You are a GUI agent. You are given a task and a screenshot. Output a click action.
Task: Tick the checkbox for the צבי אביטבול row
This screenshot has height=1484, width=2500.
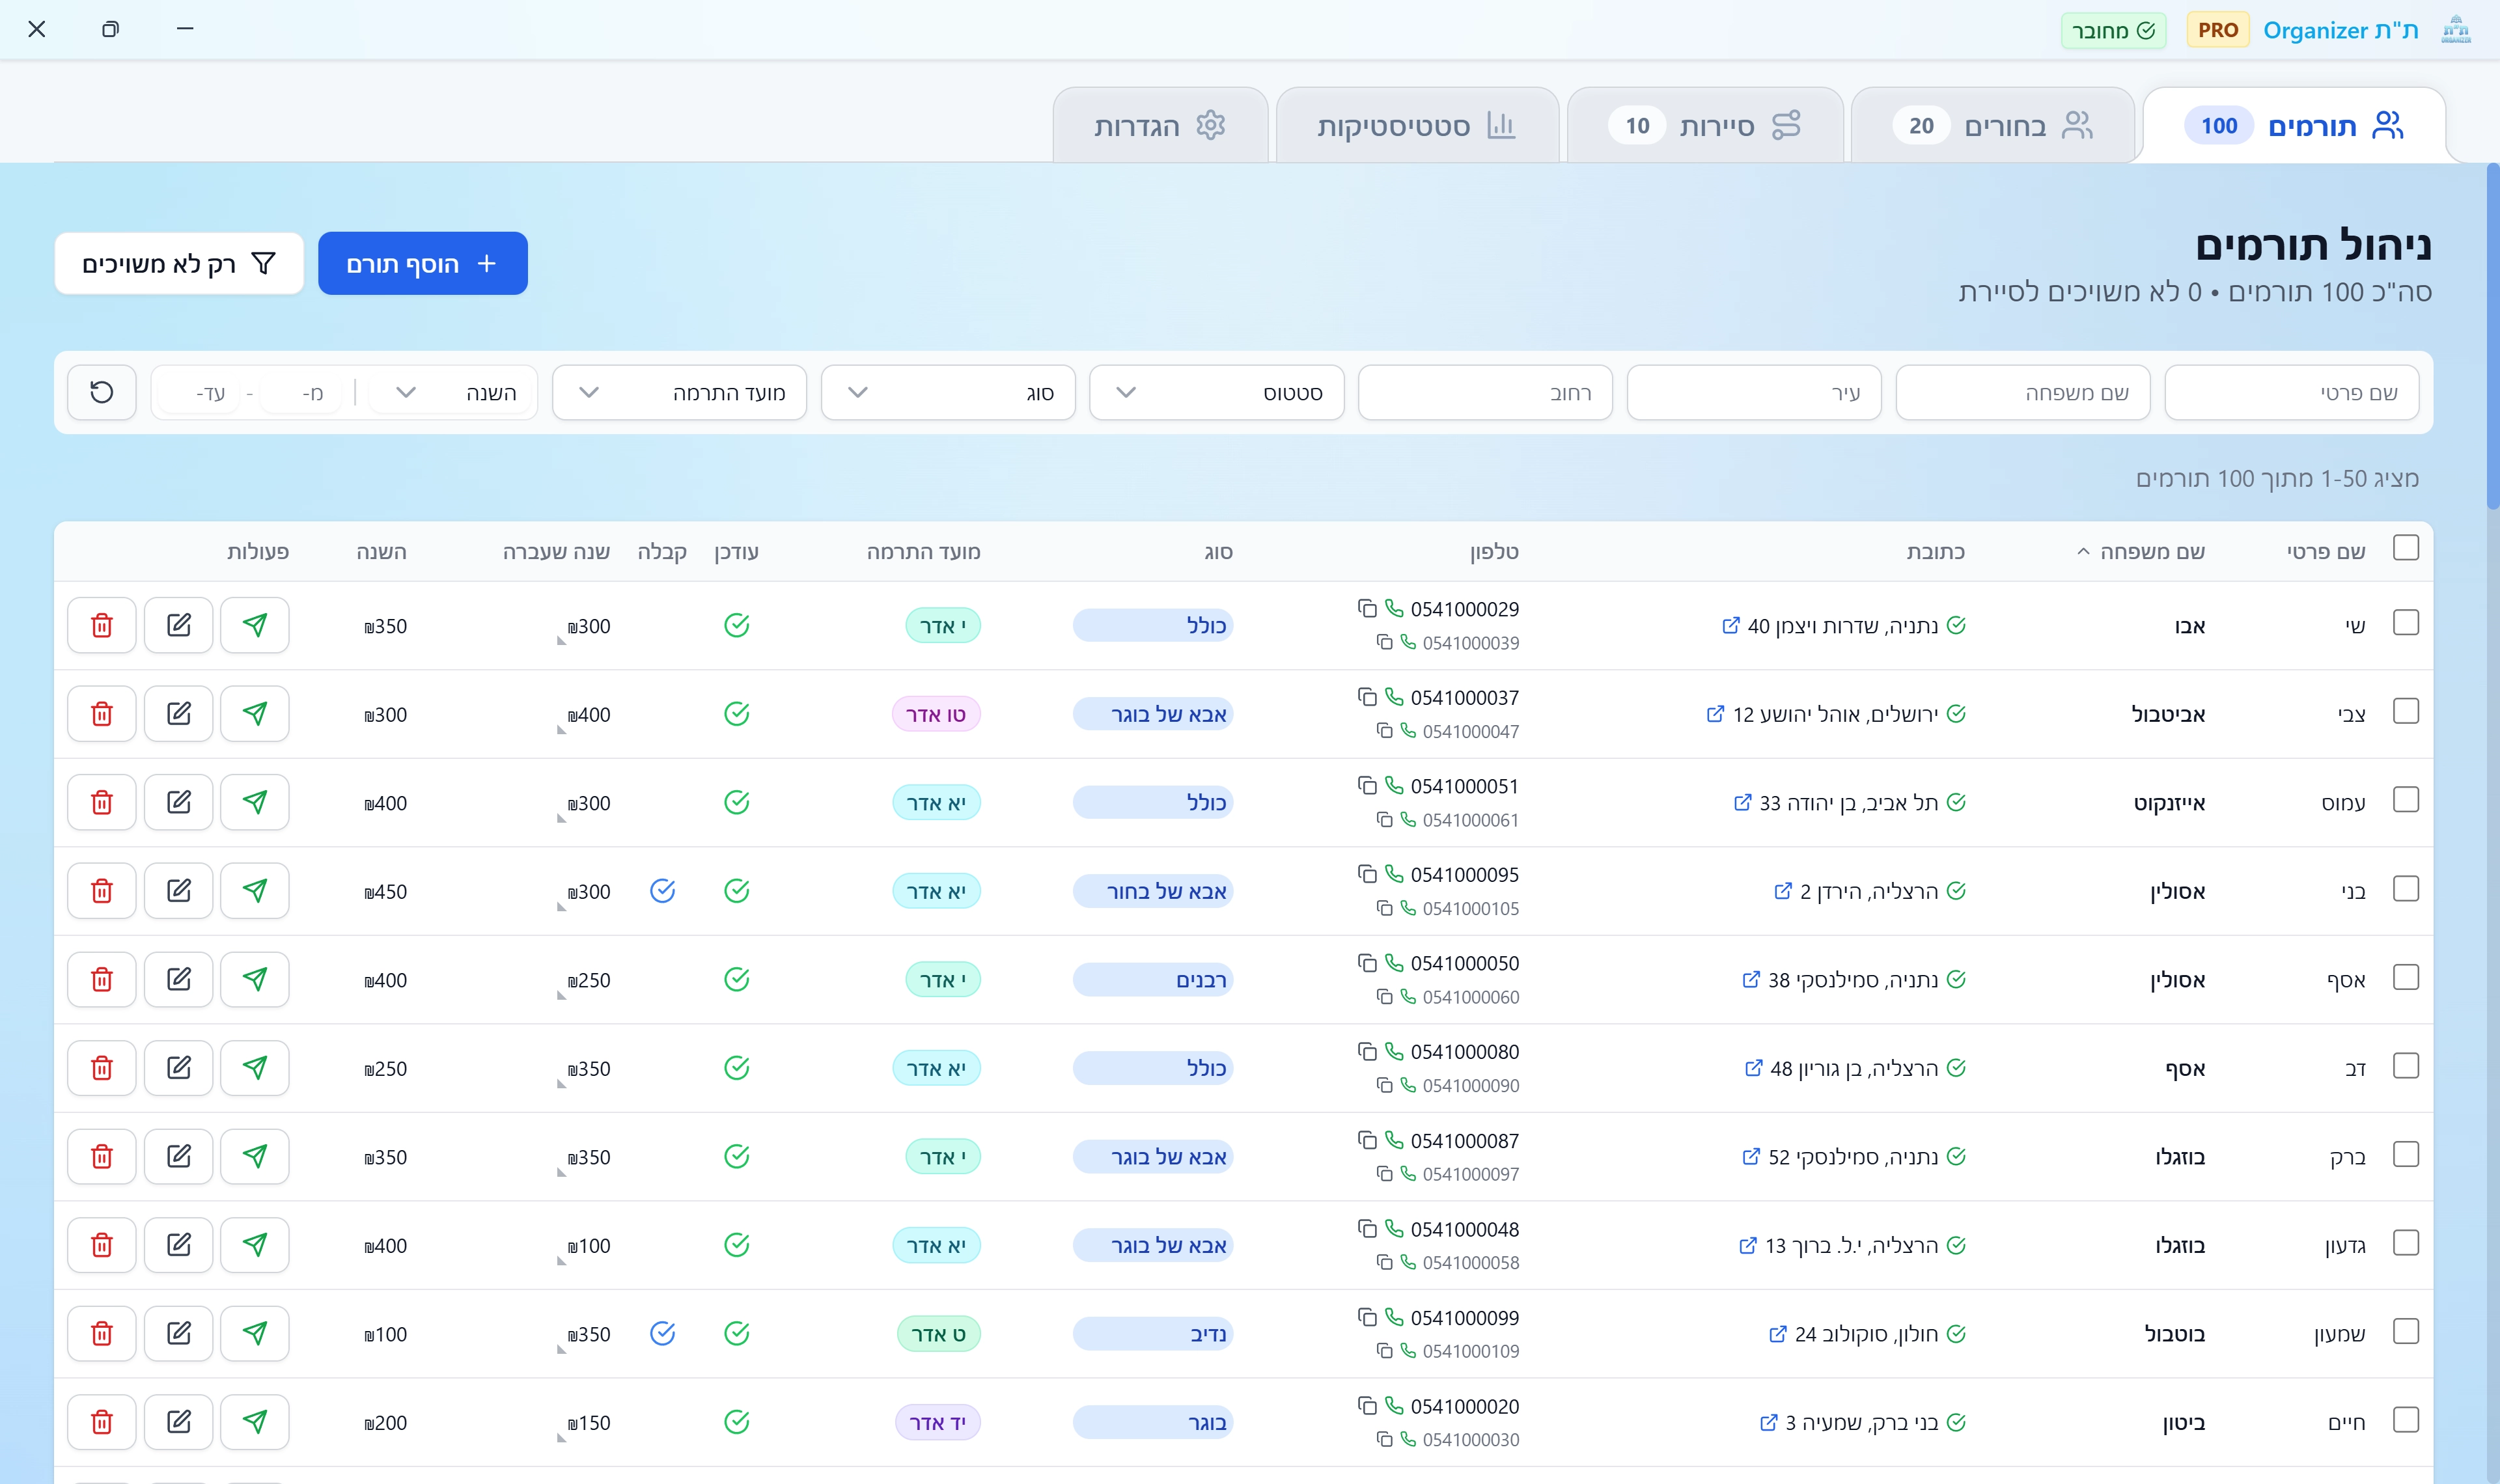tap(2405, 712)
